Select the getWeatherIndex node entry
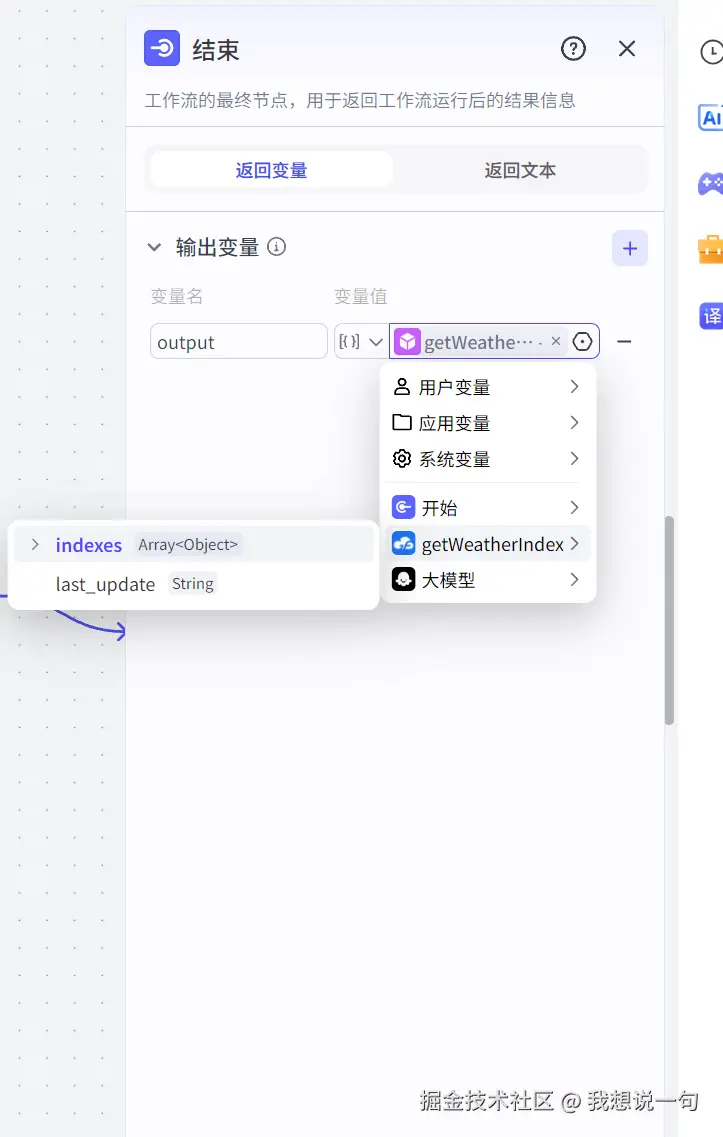 pos(487,544)
